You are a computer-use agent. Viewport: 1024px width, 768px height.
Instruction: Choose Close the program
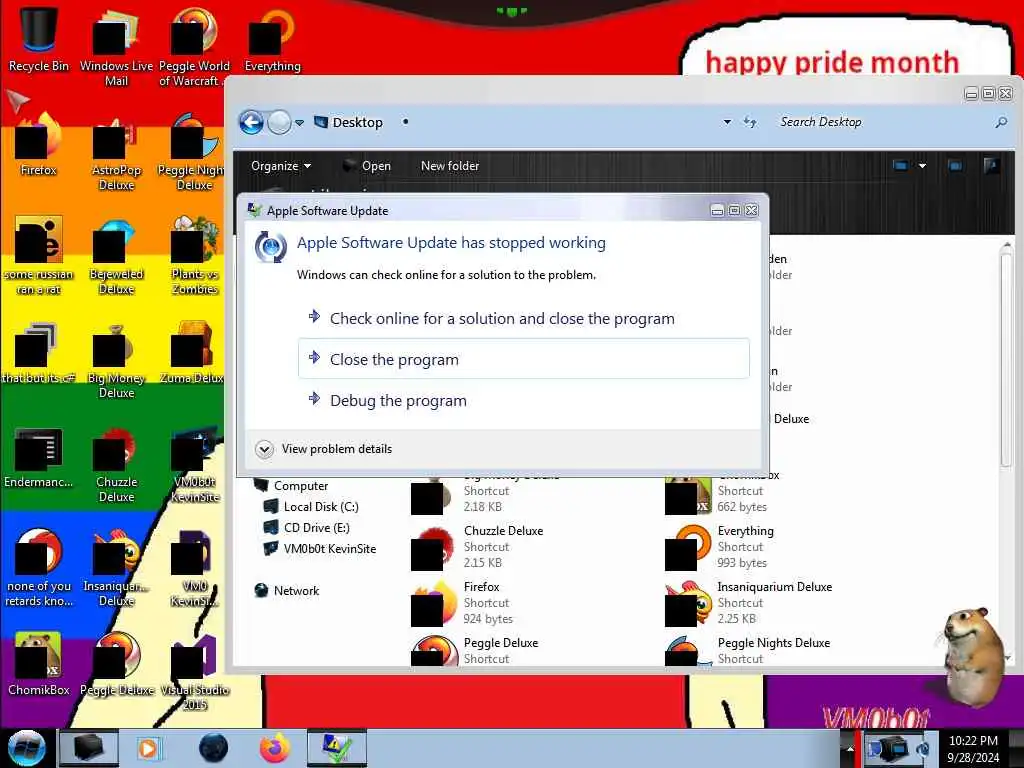(x=524, y=359)
